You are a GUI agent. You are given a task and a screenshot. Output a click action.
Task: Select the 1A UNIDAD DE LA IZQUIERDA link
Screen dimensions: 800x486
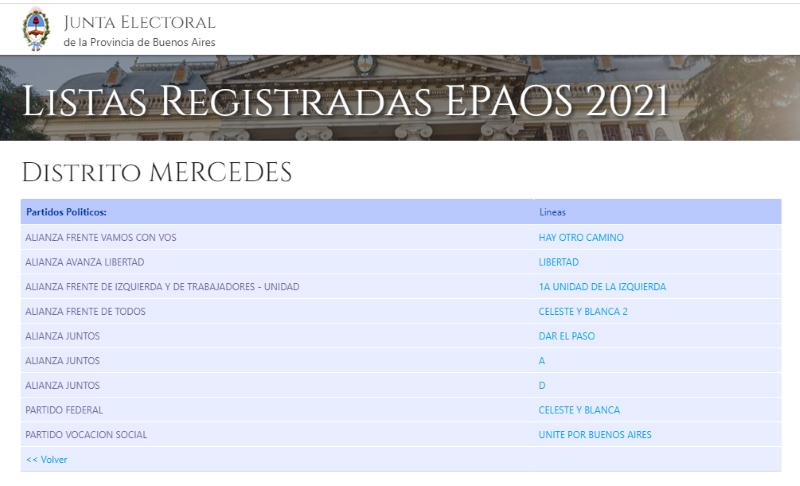pos(602,287)
